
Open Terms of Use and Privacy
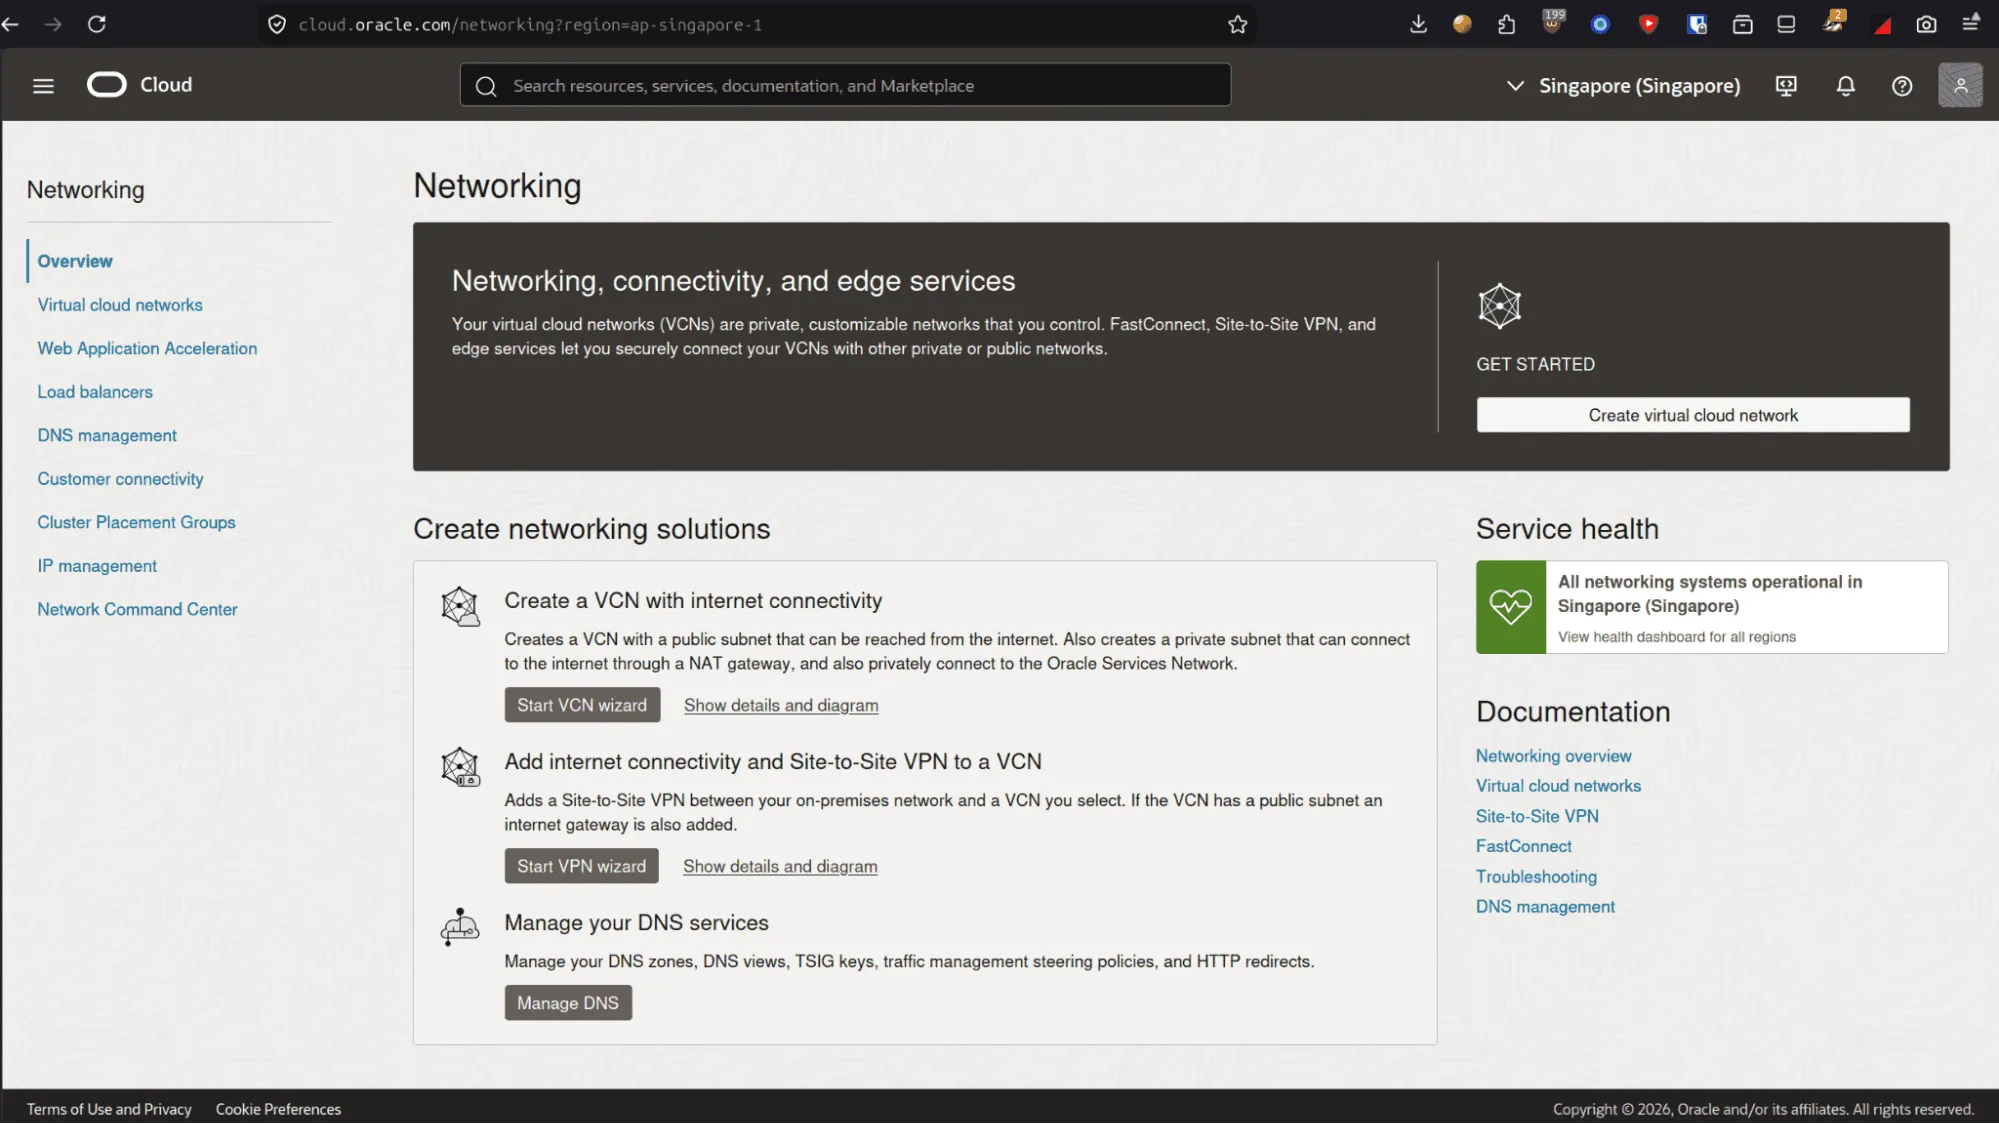[109, 1109]
